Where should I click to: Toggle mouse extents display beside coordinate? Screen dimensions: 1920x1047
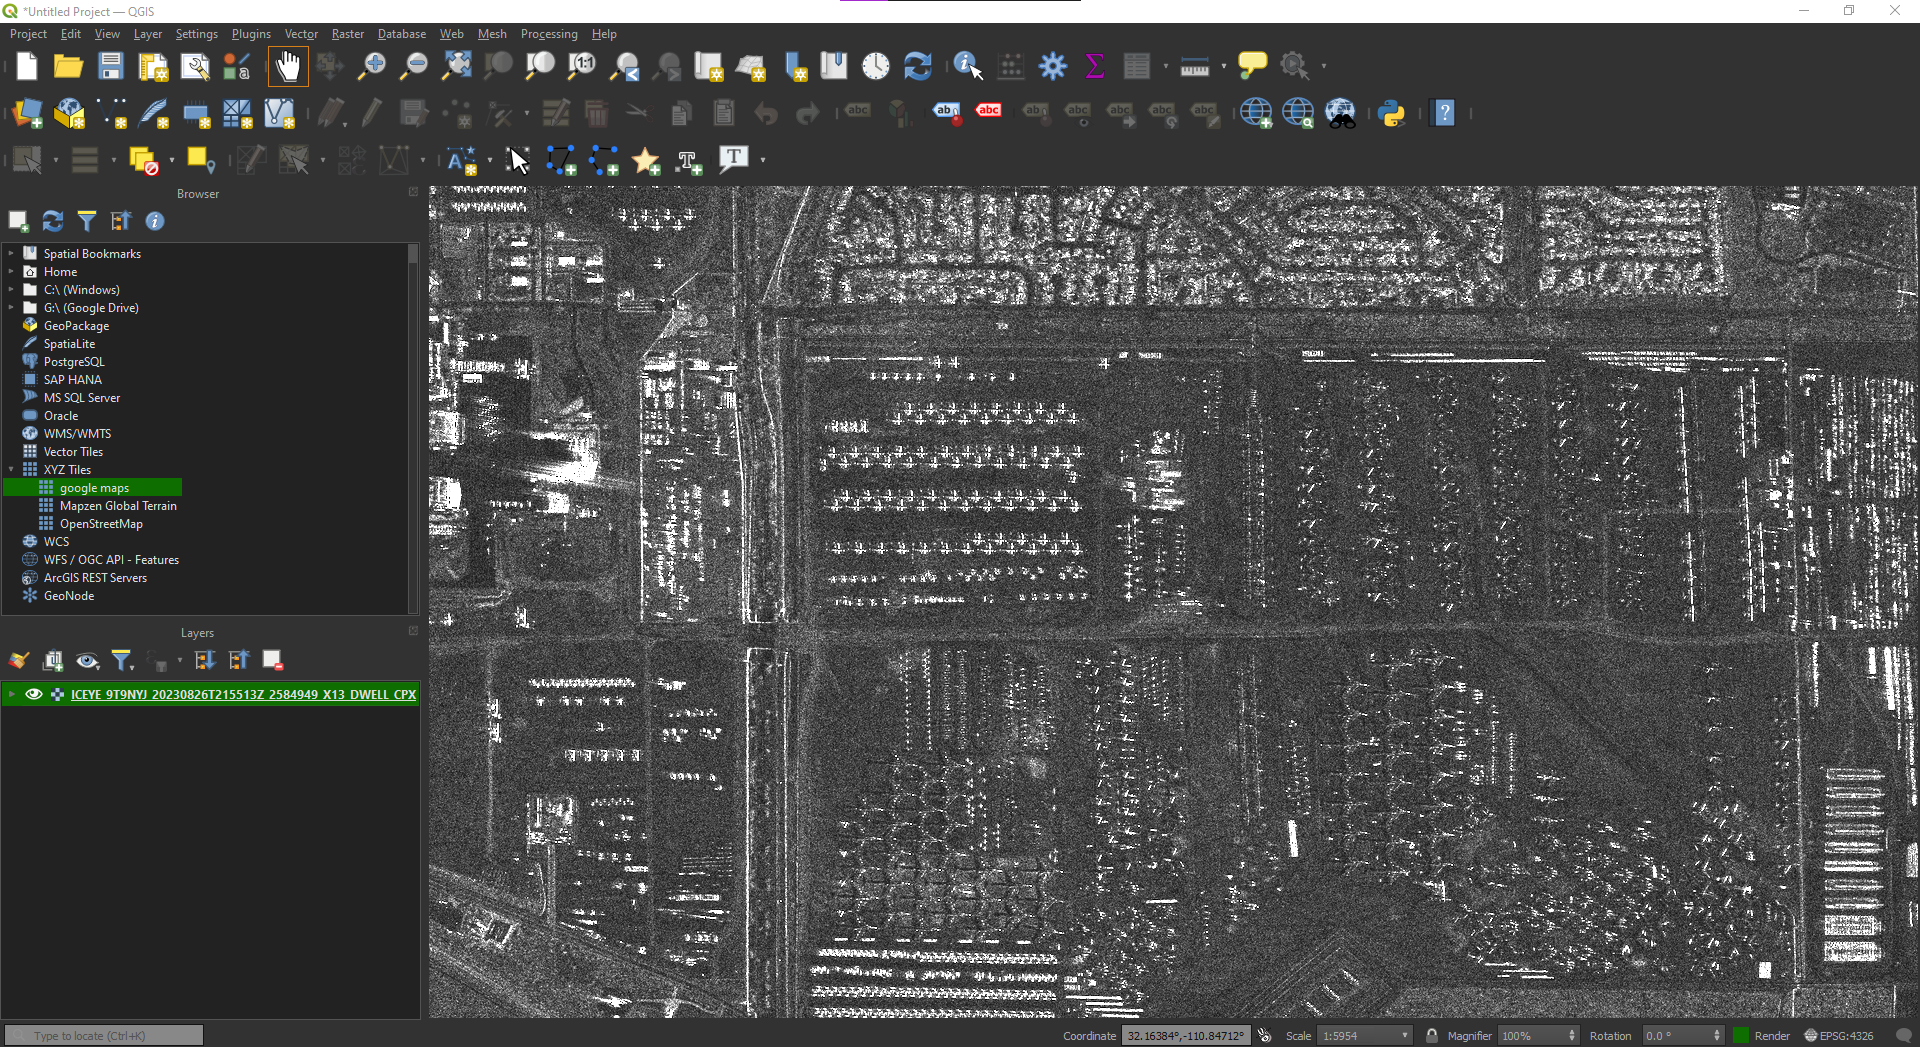1265,1036
